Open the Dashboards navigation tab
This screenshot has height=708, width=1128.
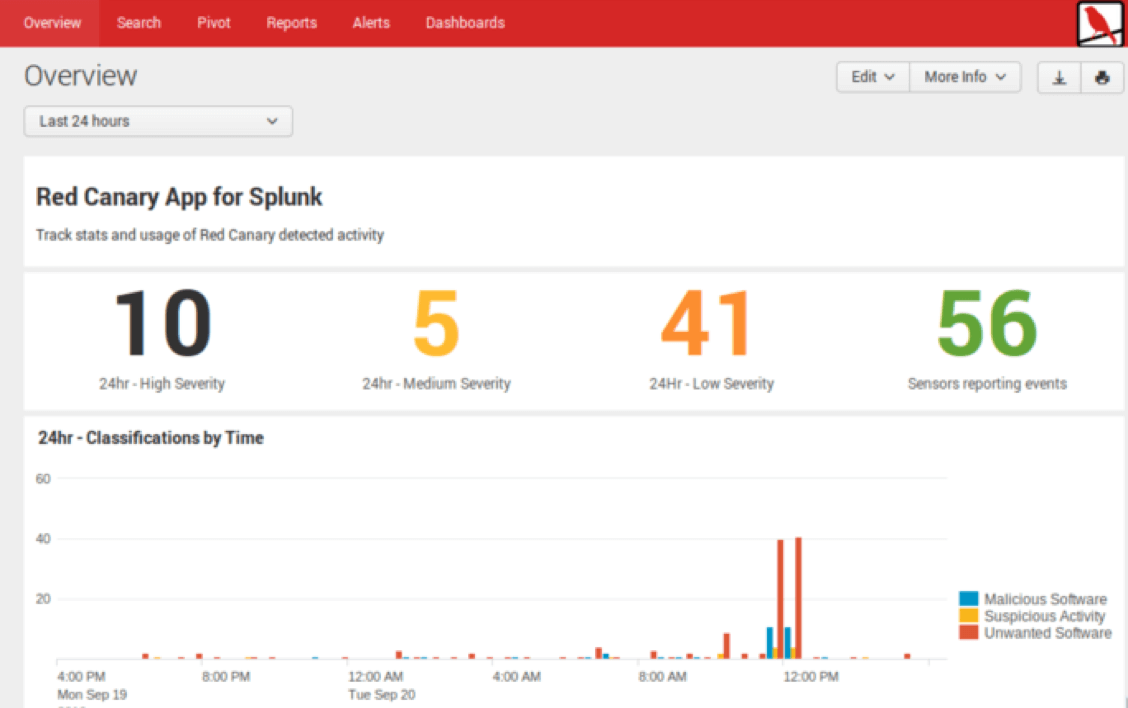click(465, 23)
